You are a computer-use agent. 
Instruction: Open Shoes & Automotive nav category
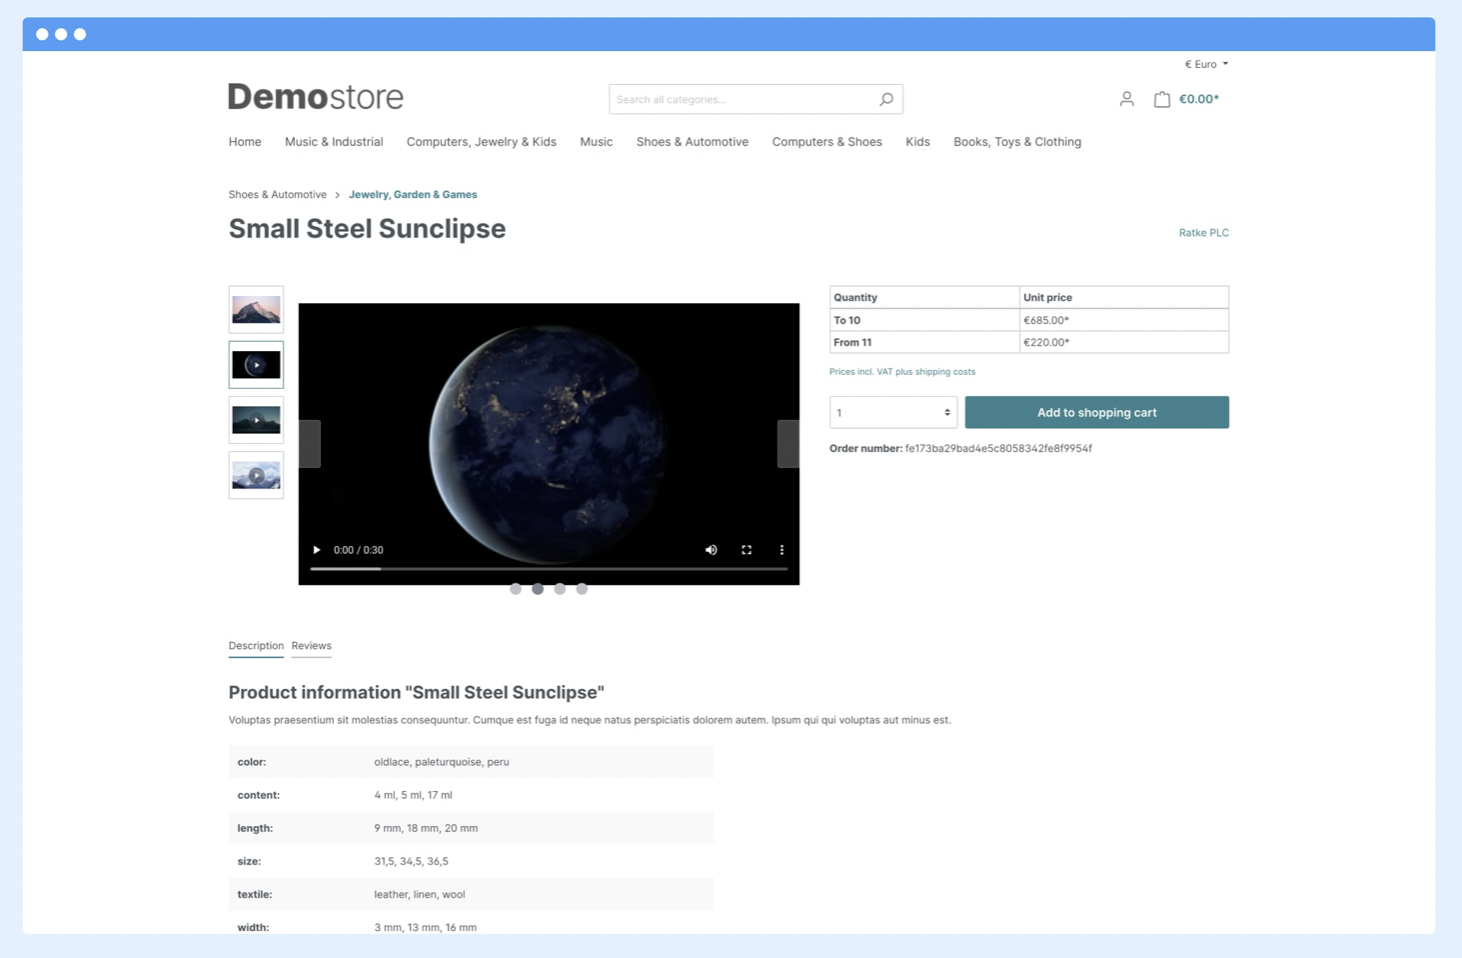(x=692, y=142)
